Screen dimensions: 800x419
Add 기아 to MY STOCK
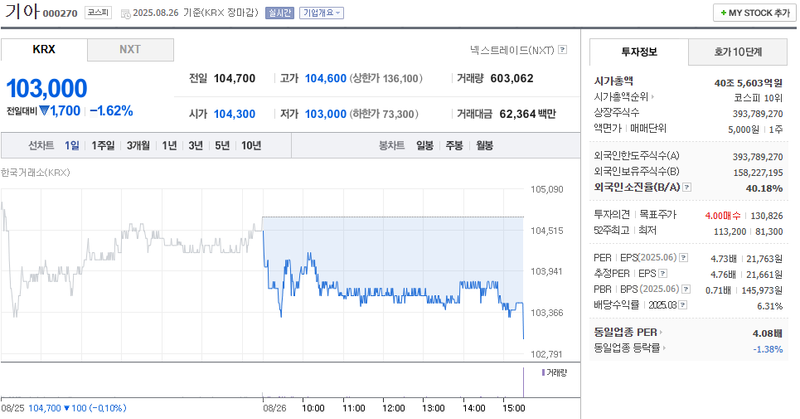click(755, 13)
